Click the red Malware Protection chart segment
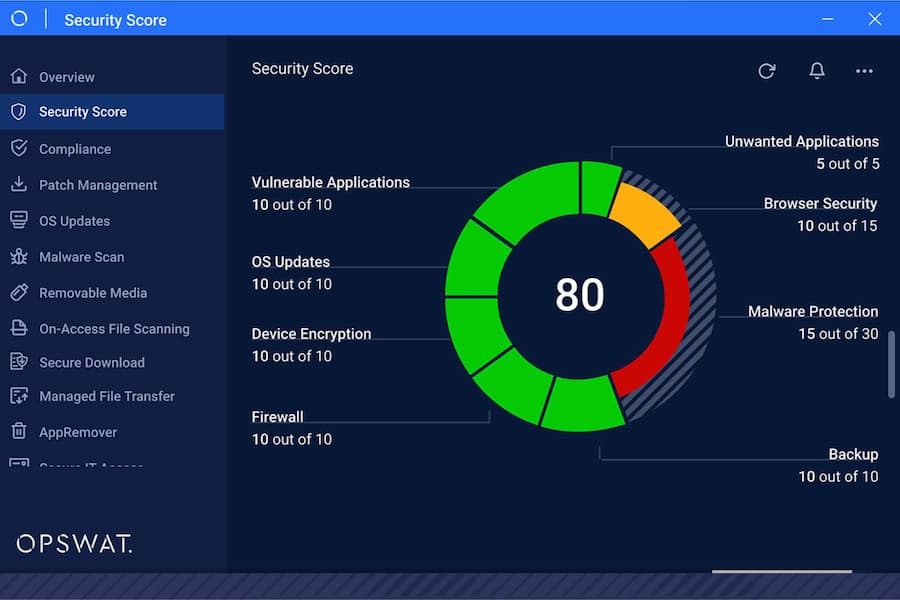The width and height of the screenshot is (900, 600). [664, 320]
